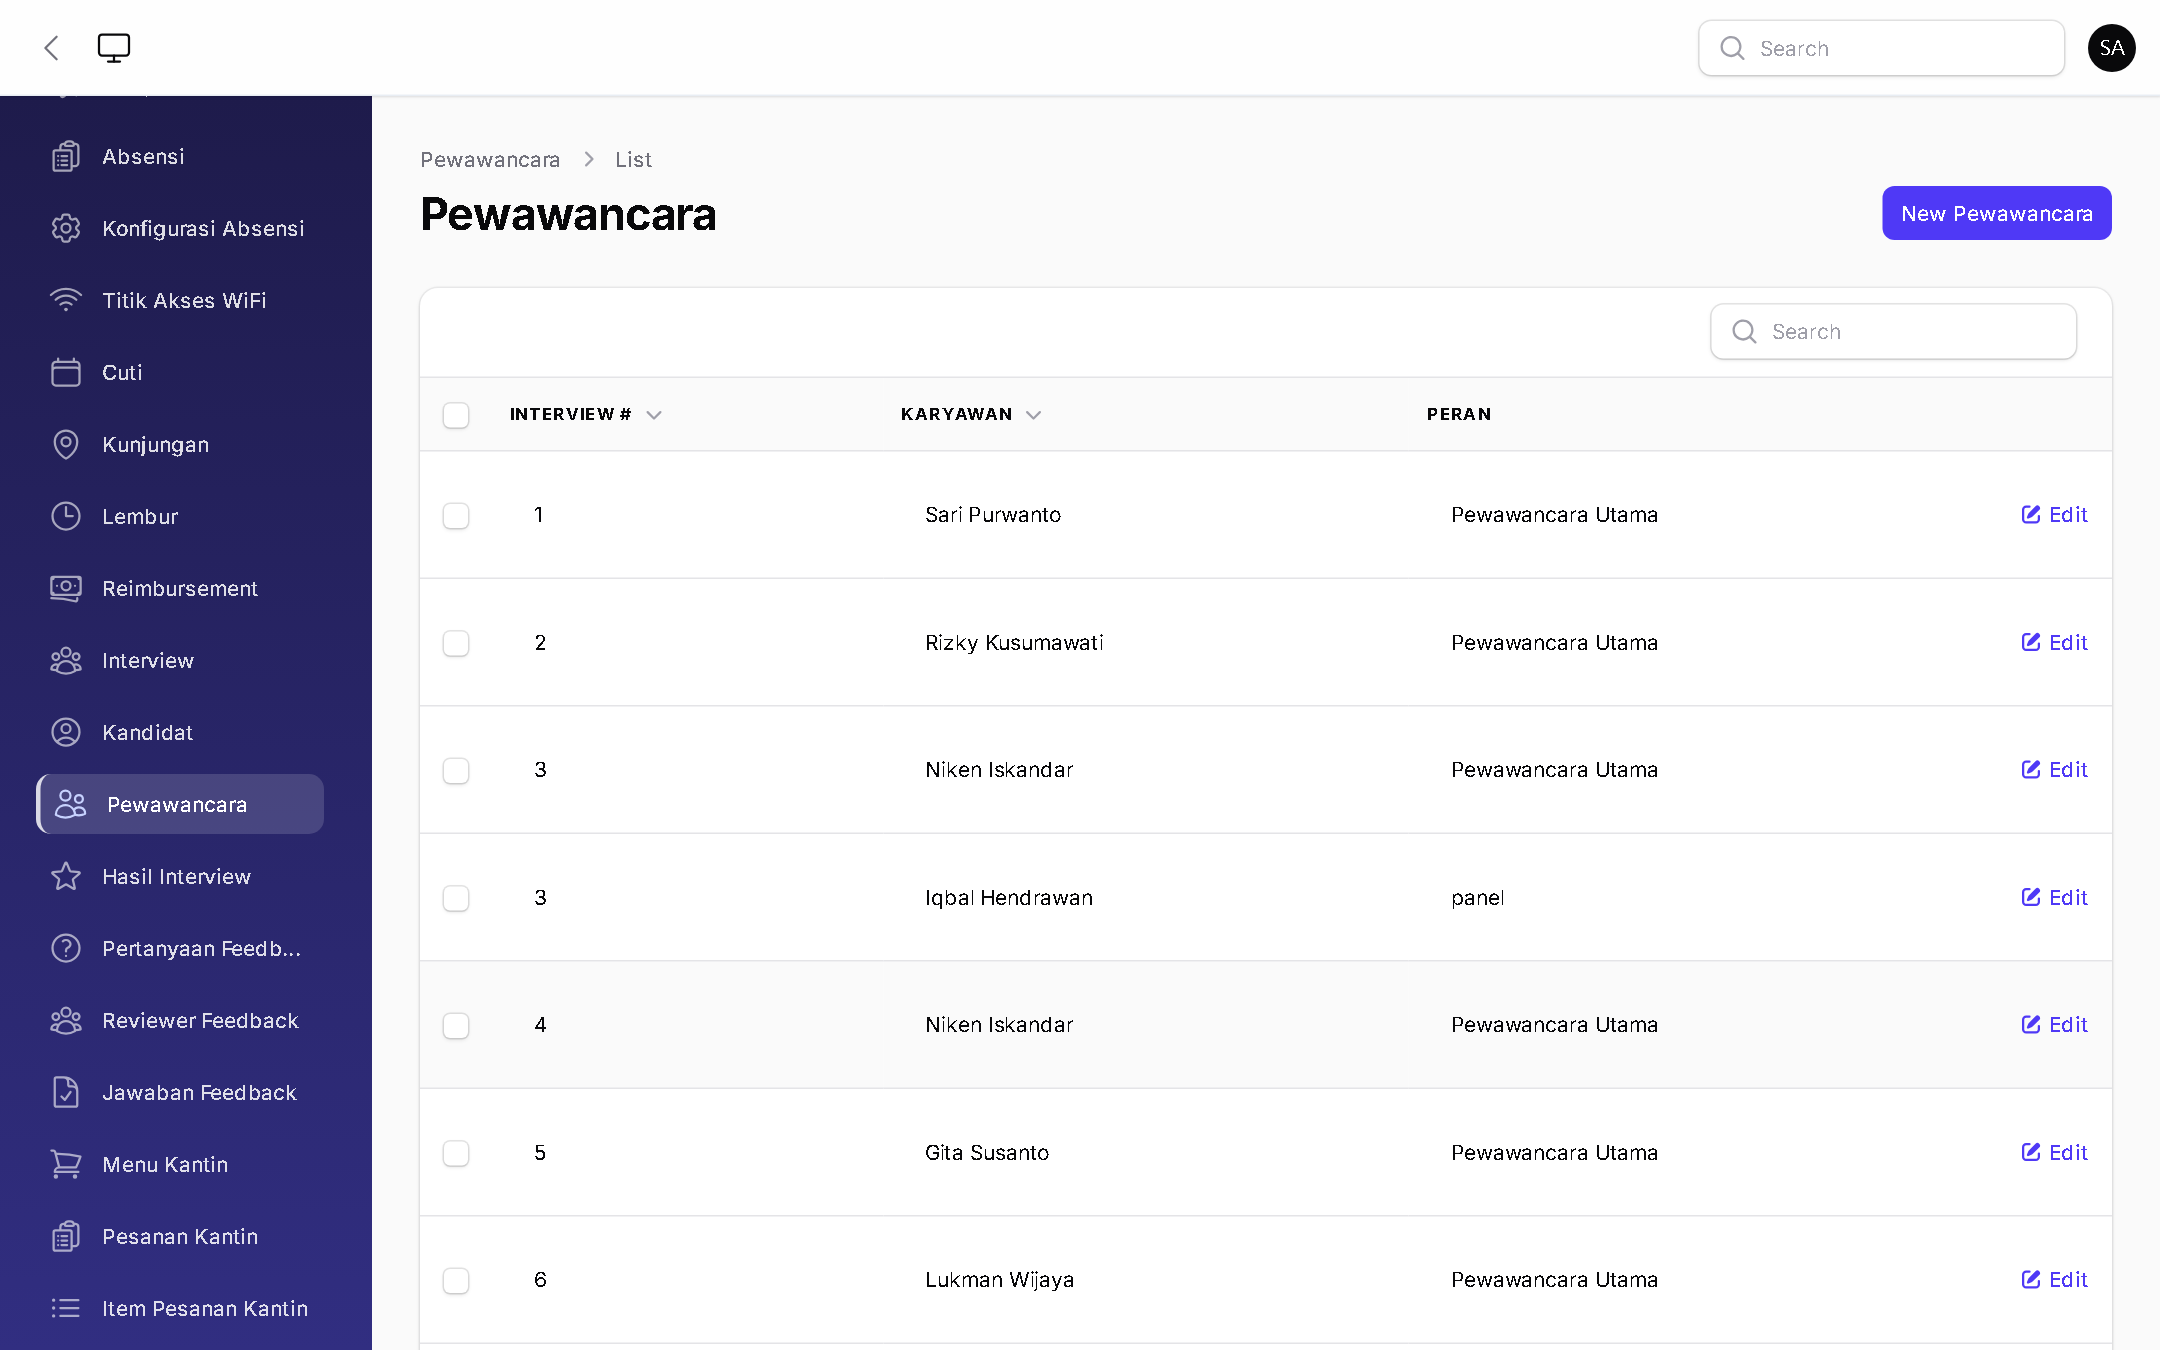Open Konfigurasi Absensi in the sidebar
This screenshot has height=1350, width=2160.
(180, 229)
